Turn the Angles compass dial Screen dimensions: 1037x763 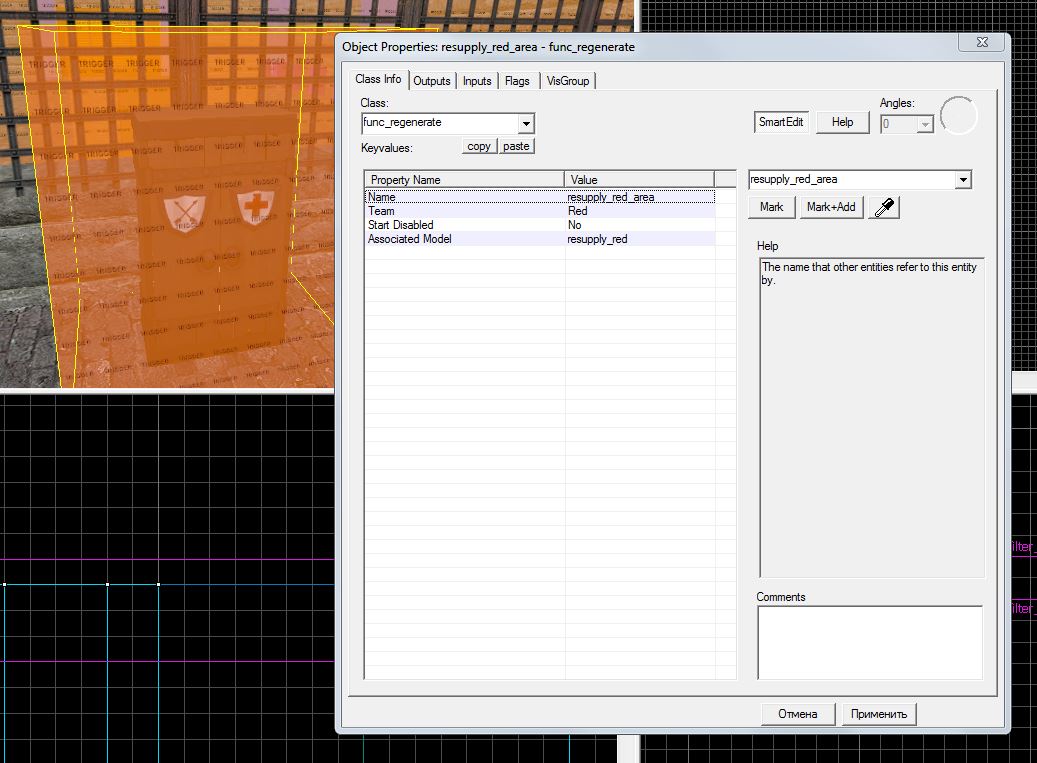(x=958, y=116)
